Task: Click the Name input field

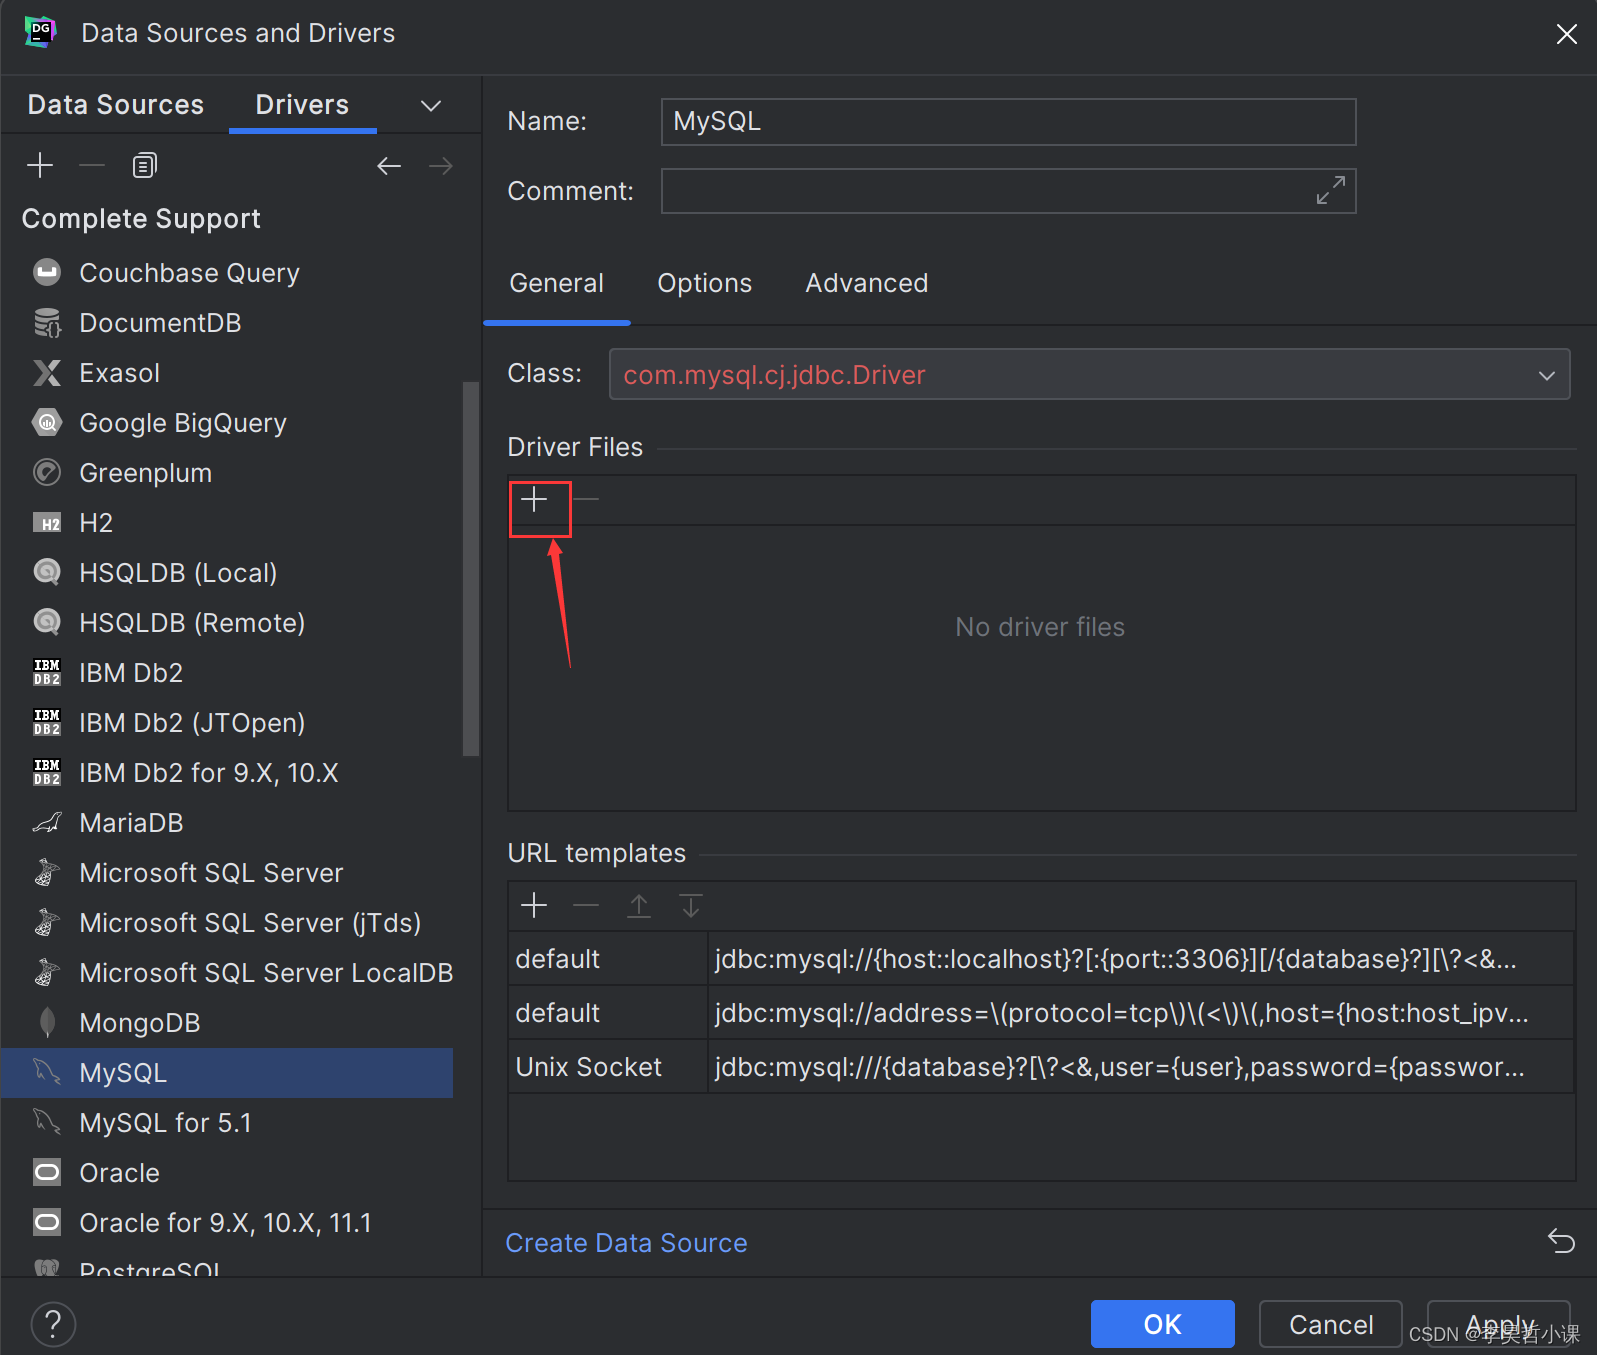Action: pos(1008,121)
